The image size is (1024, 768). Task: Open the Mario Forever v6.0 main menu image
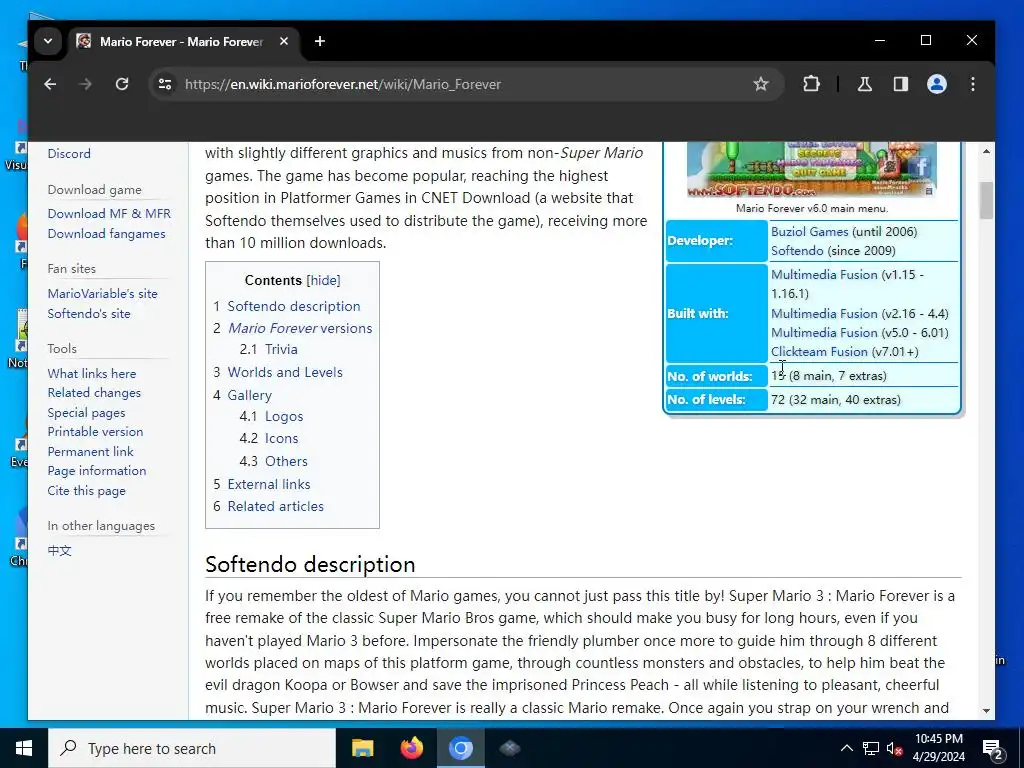click(812, 169)
